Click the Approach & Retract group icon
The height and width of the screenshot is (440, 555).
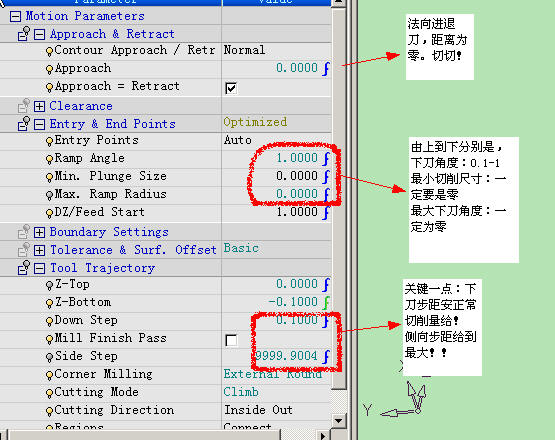(24, 34)
